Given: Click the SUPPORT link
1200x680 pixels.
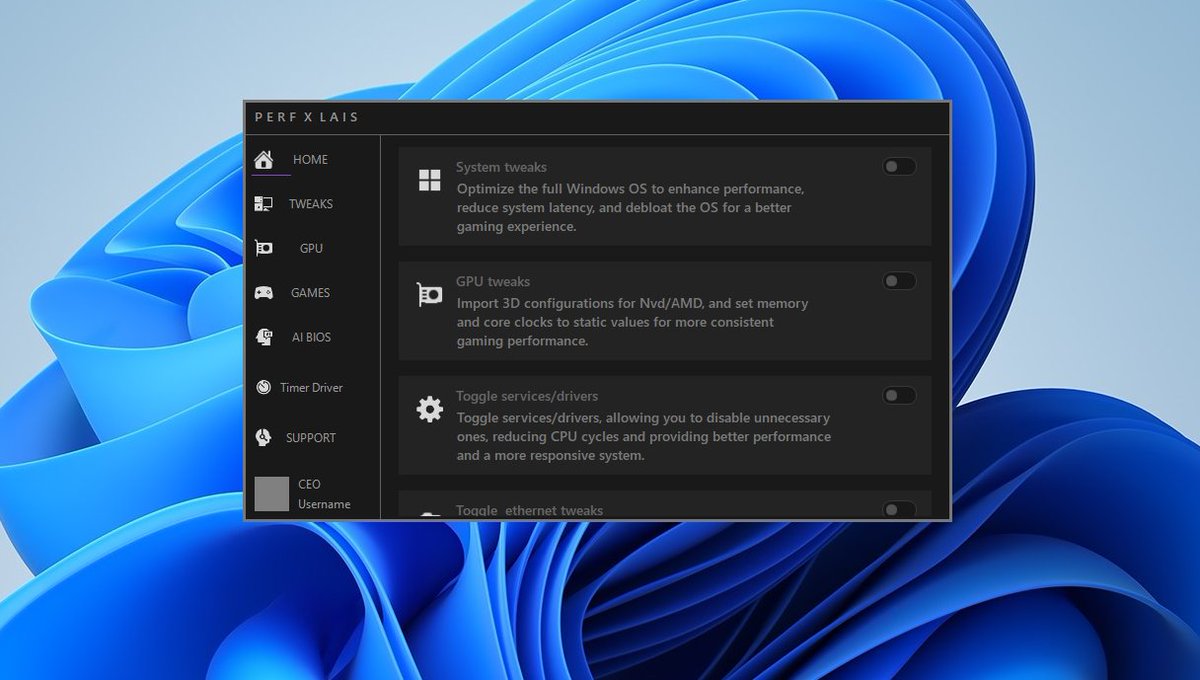Looking at the screenshot, I should pyautogui.click(x=312, y=437).
